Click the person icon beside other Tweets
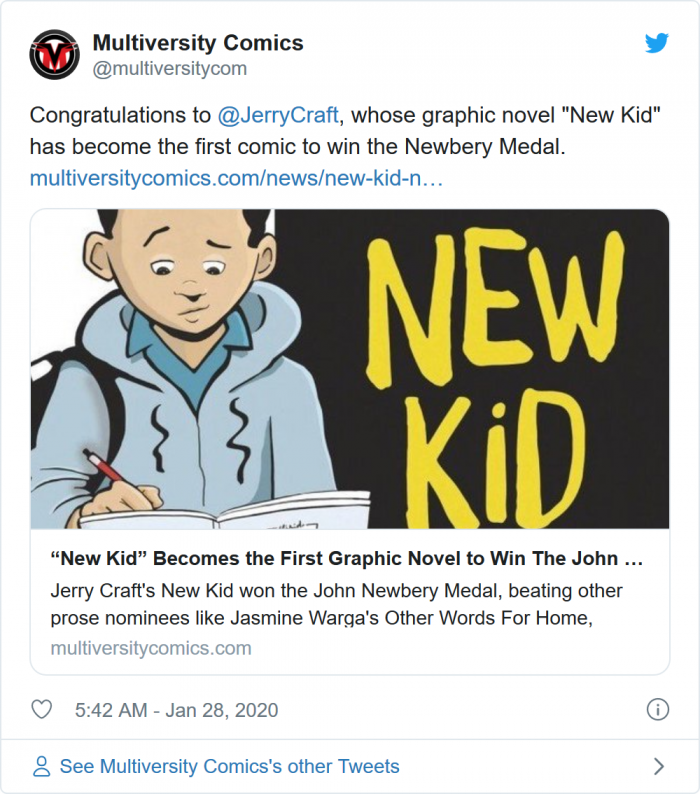This screenshot has height=794, width=700. [x=42, y=767]
